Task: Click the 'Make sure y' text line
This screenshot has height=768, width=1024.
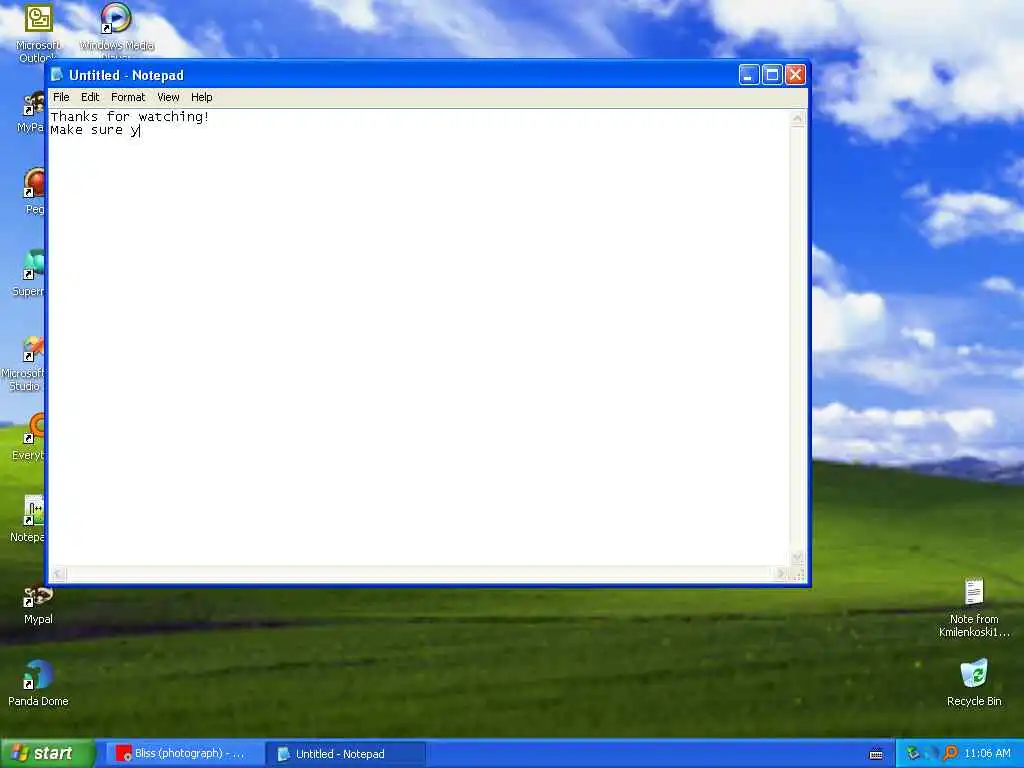Action: click(95, 130)
